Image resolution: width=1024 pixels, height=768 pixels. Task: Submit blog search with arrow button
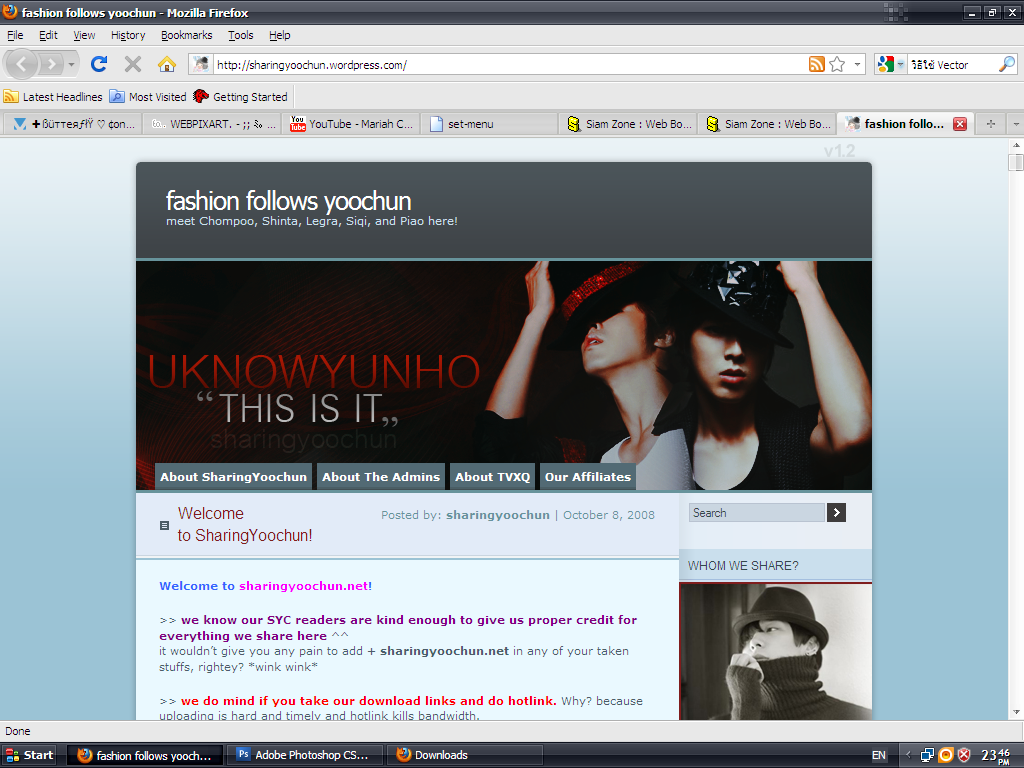click(x=837, y=513)
